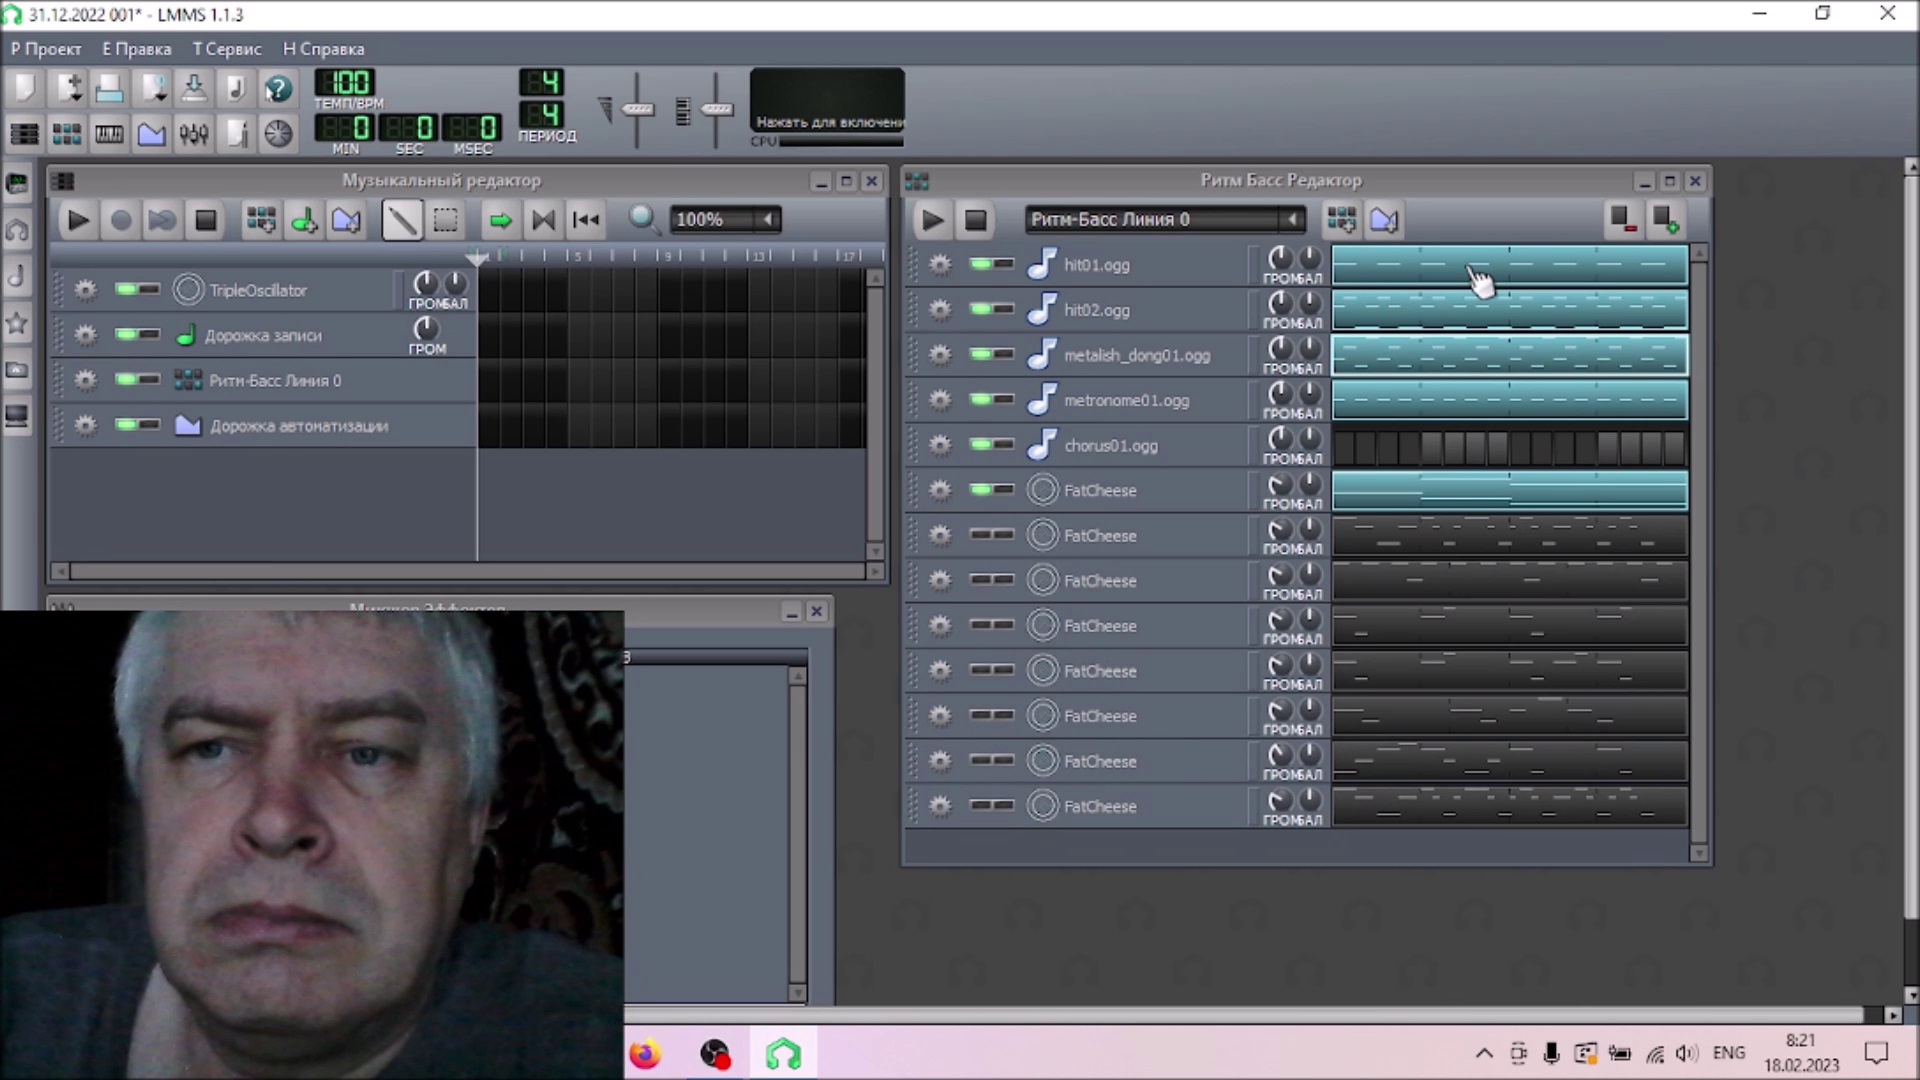
Task: Click the metalish_dong01.ogg track name button
Action: pyautogui.click(x=1136, y=355)
